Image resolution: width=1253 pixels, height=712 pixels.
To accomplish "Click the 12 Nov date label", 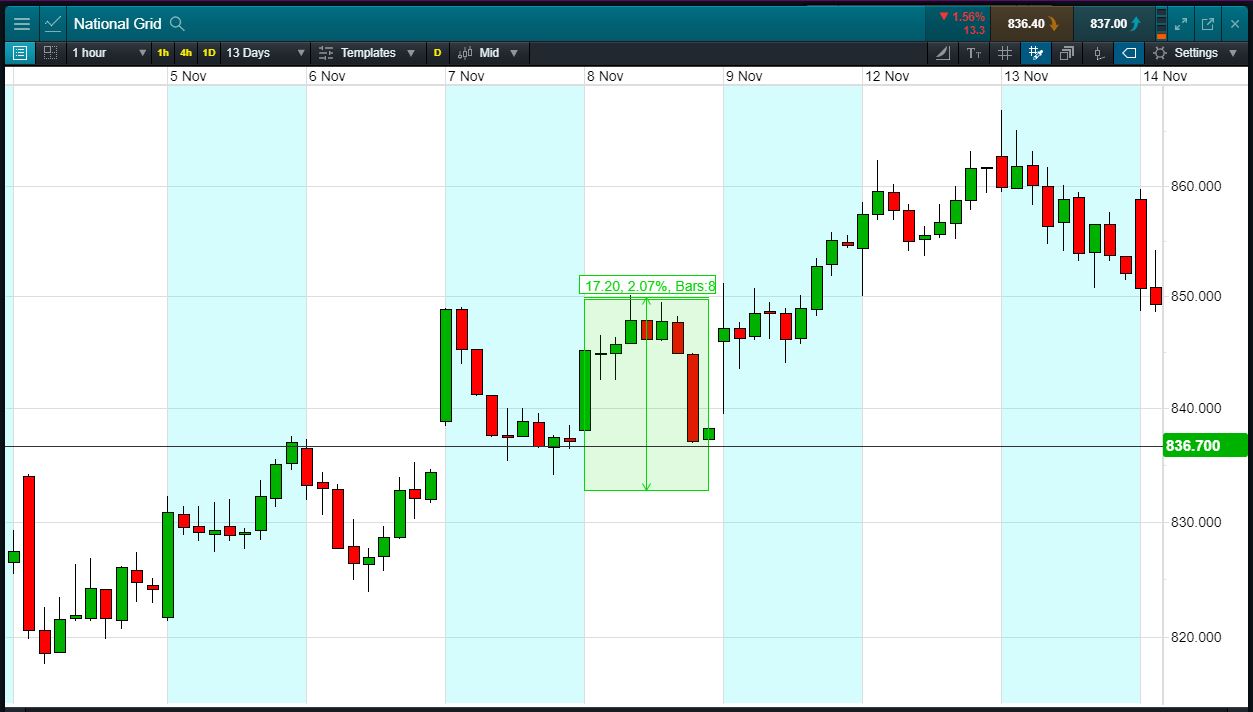I will (x=887, y=76).
